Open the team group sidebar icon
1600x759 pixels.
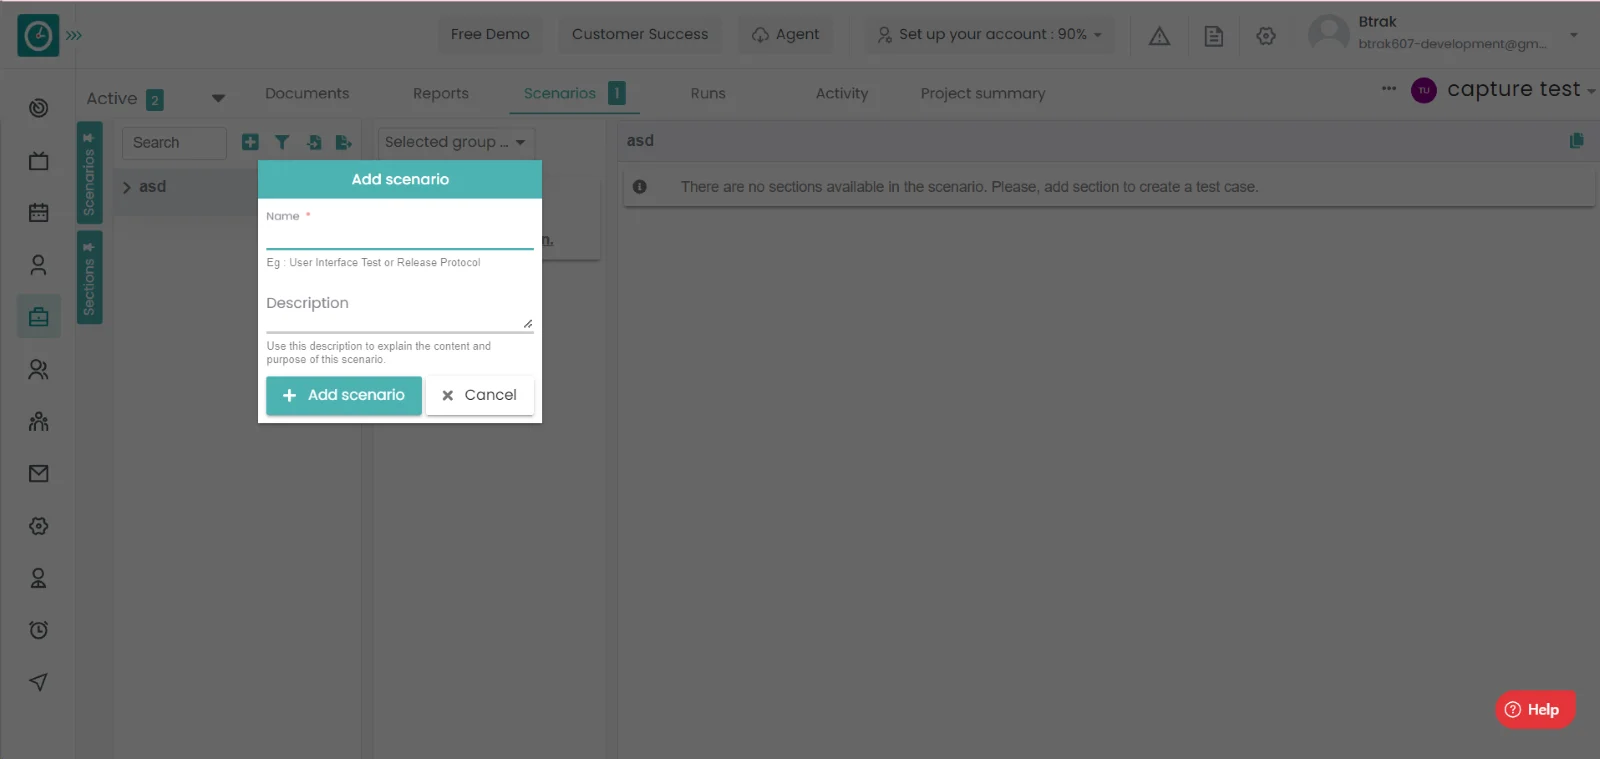click(x=39, y=421)
